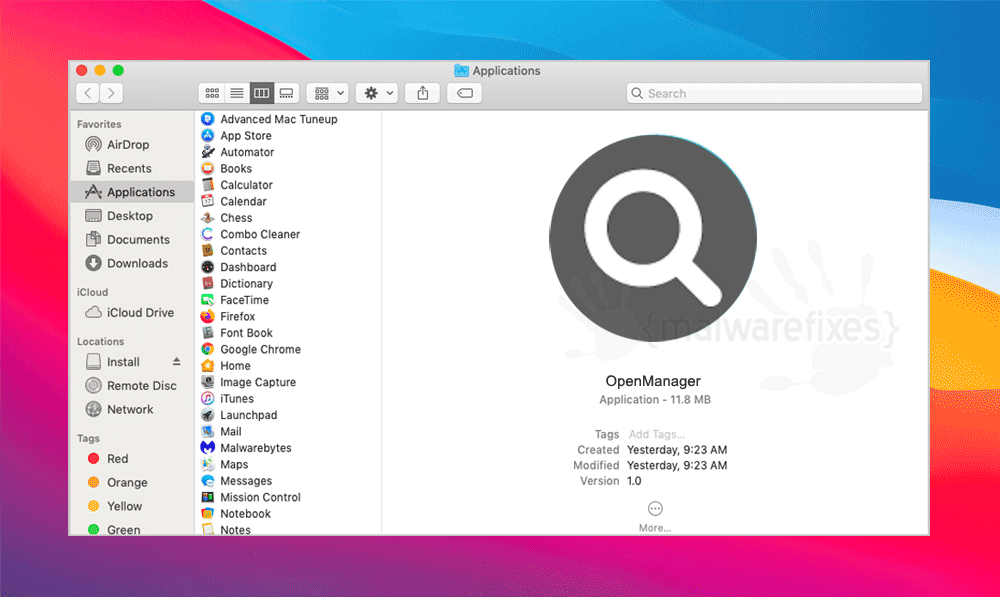Viewport: 1000px width, 597px height.
Task: Click the OpenManager preview icon
Action: point(653,238)
